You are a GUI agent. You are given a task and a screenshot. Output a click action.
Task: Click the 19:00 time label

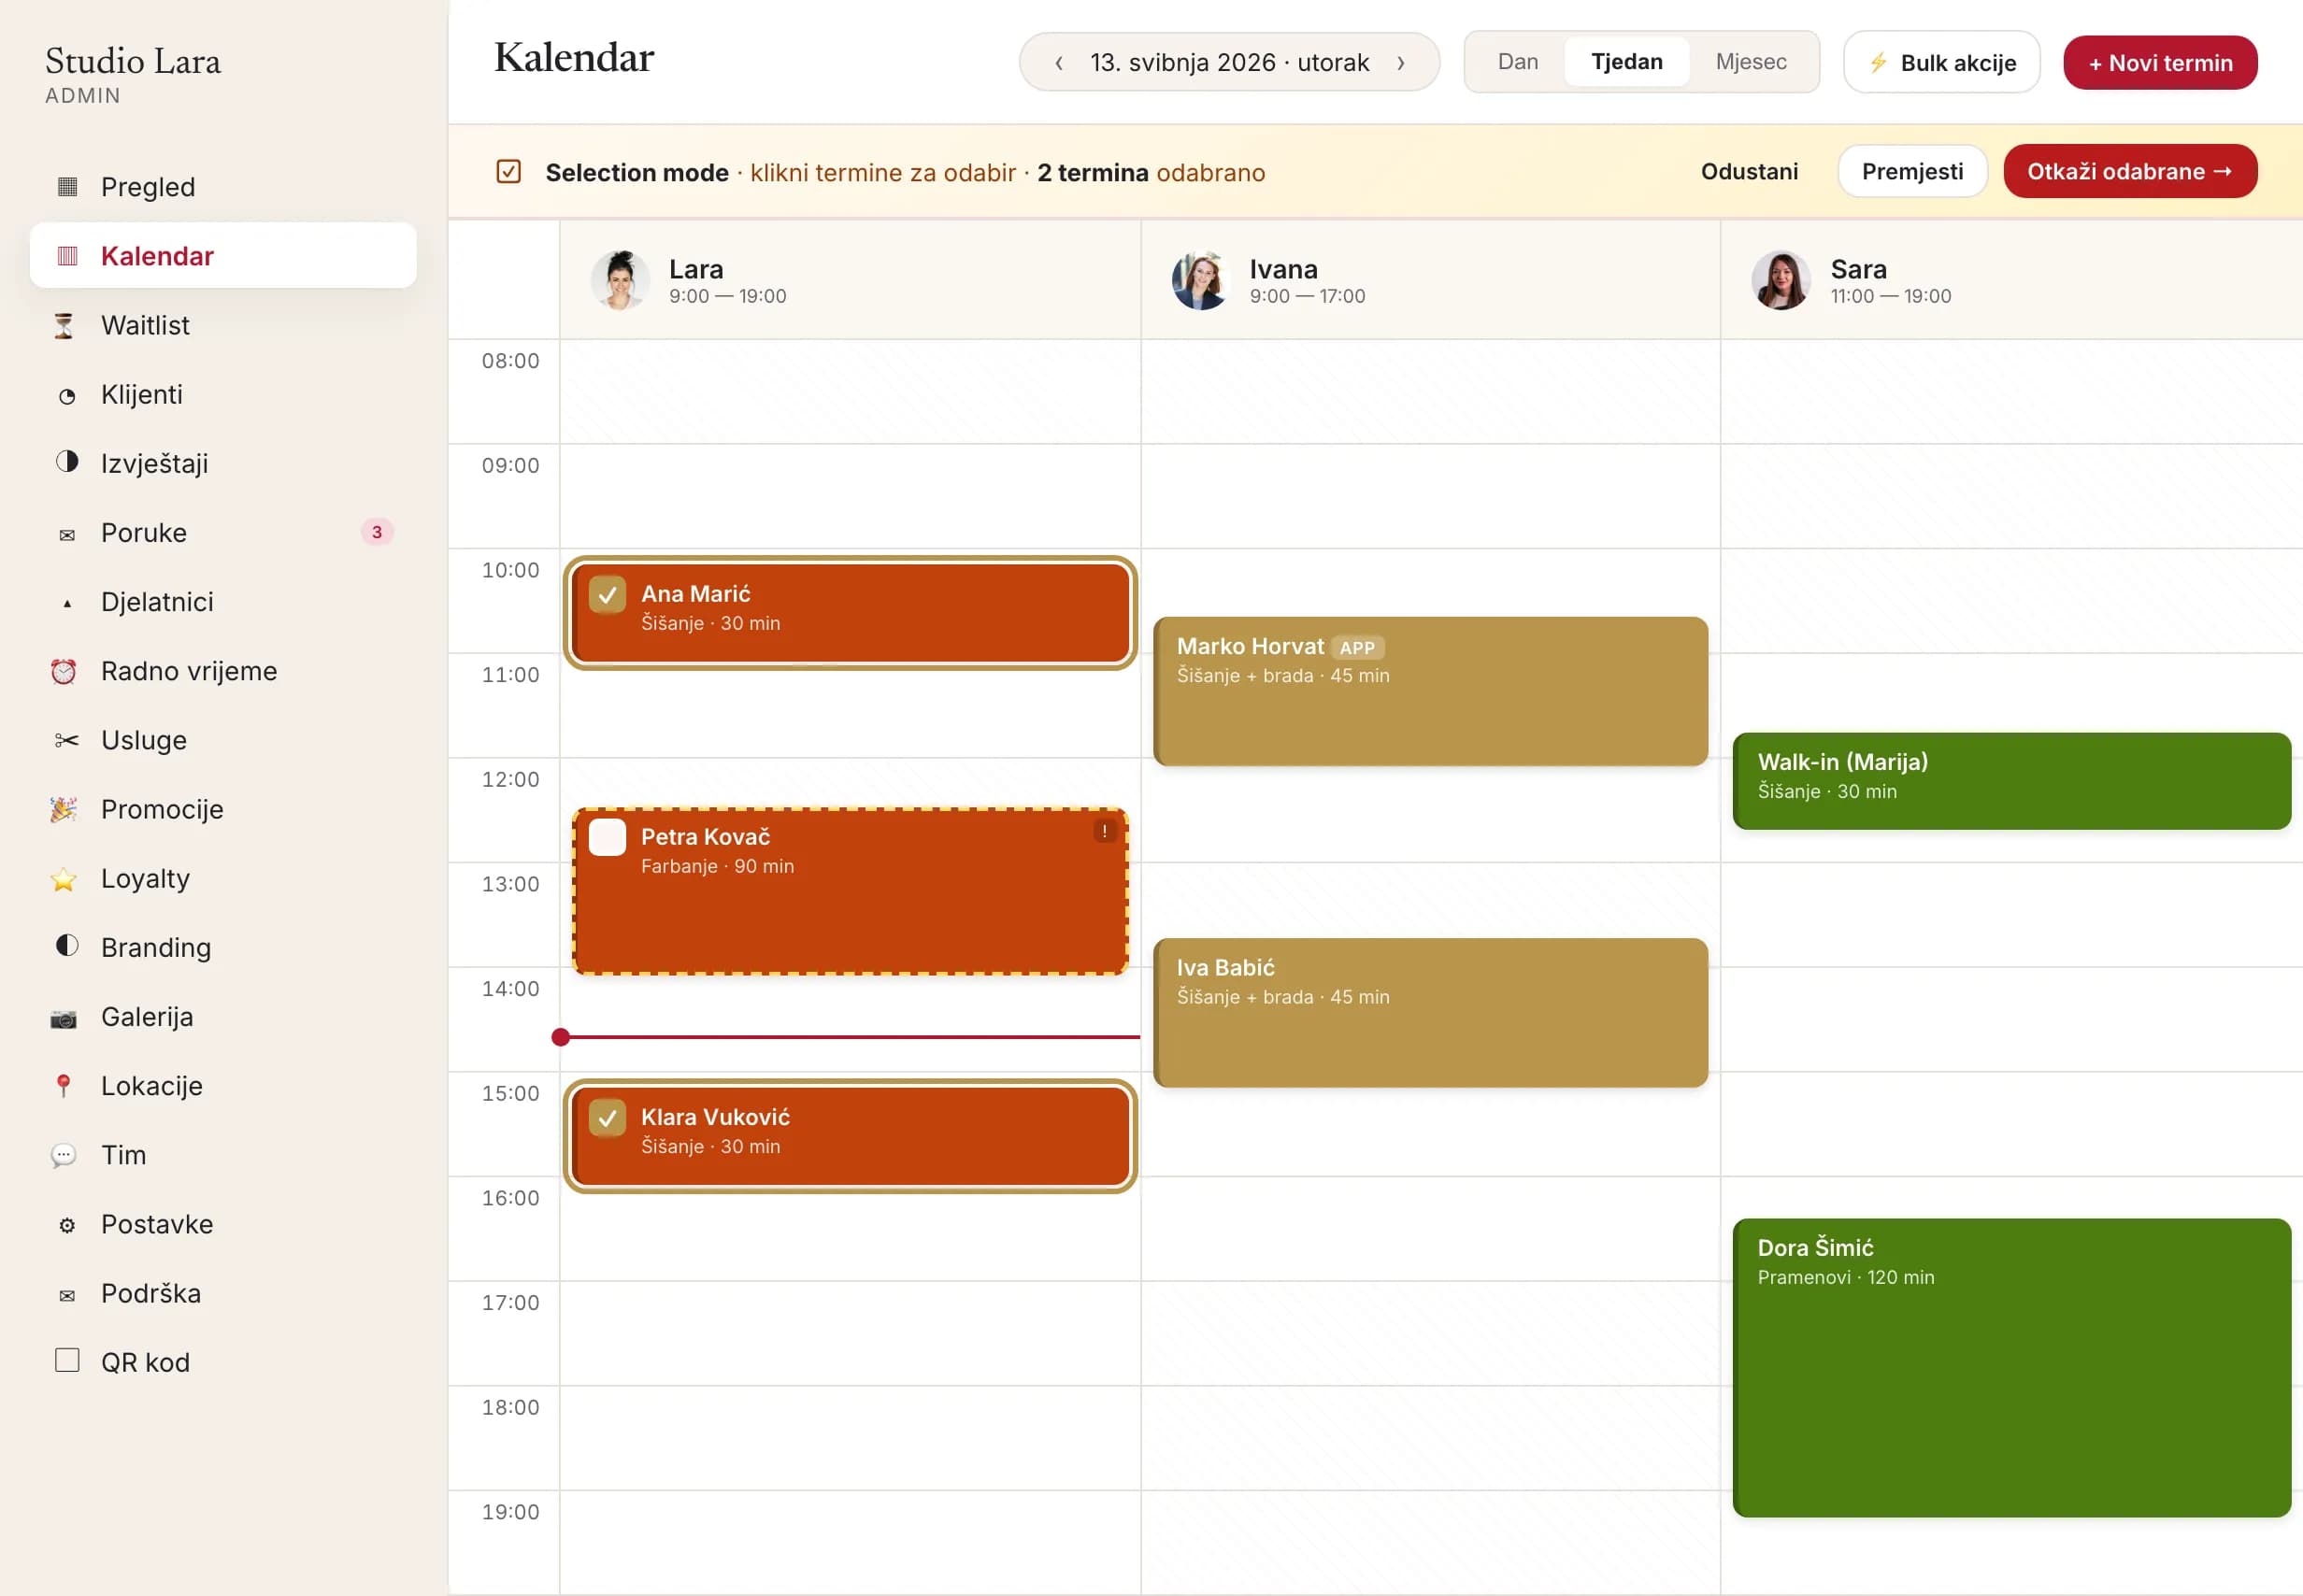(510, 1512)
